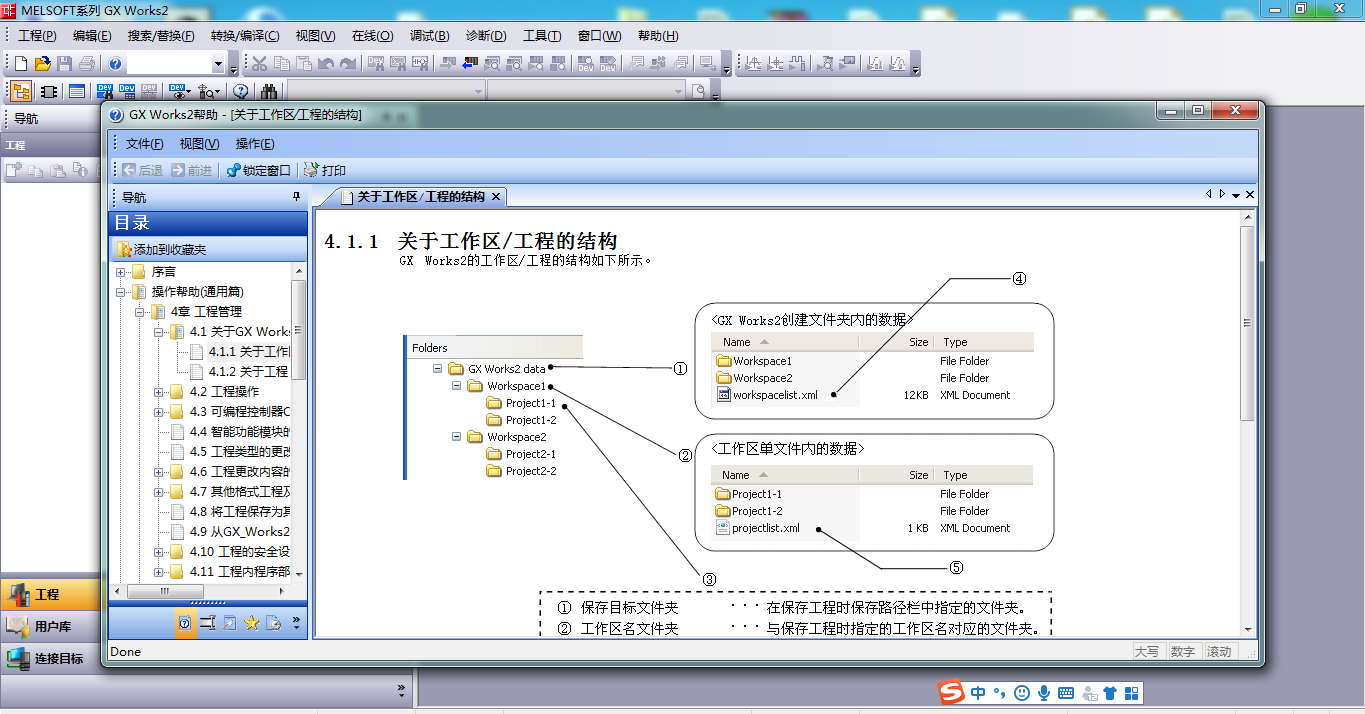Expand the 序言 tree node
1365x714 pixels.
(121, 272)
